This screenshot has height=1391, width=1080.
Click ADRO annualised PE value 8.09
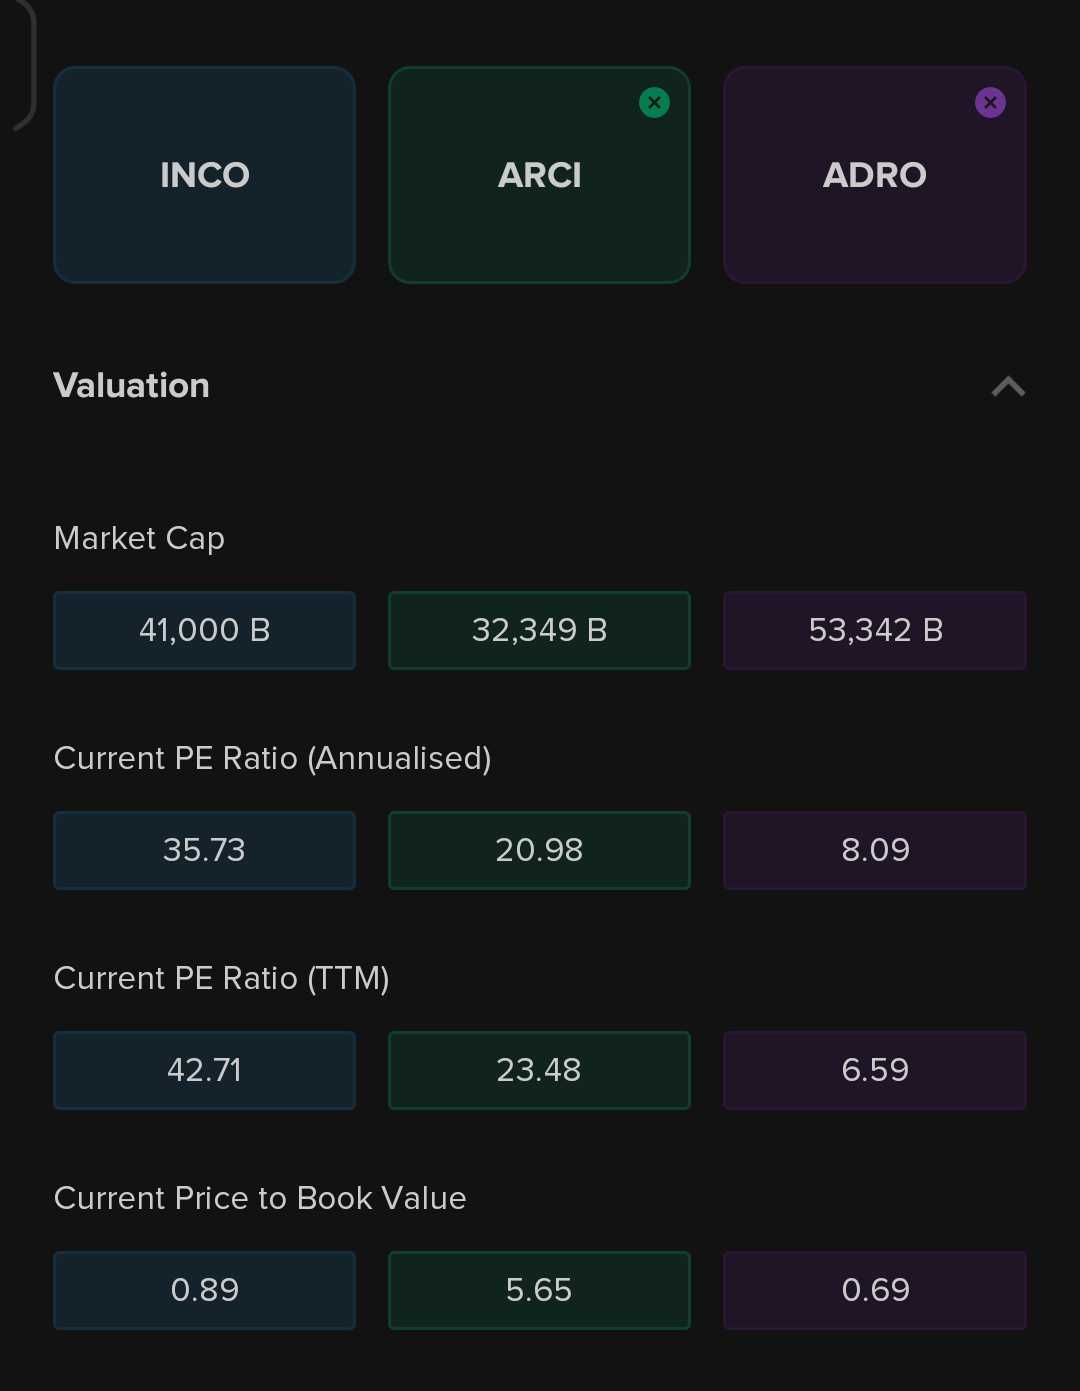click(x=874, y=850)
